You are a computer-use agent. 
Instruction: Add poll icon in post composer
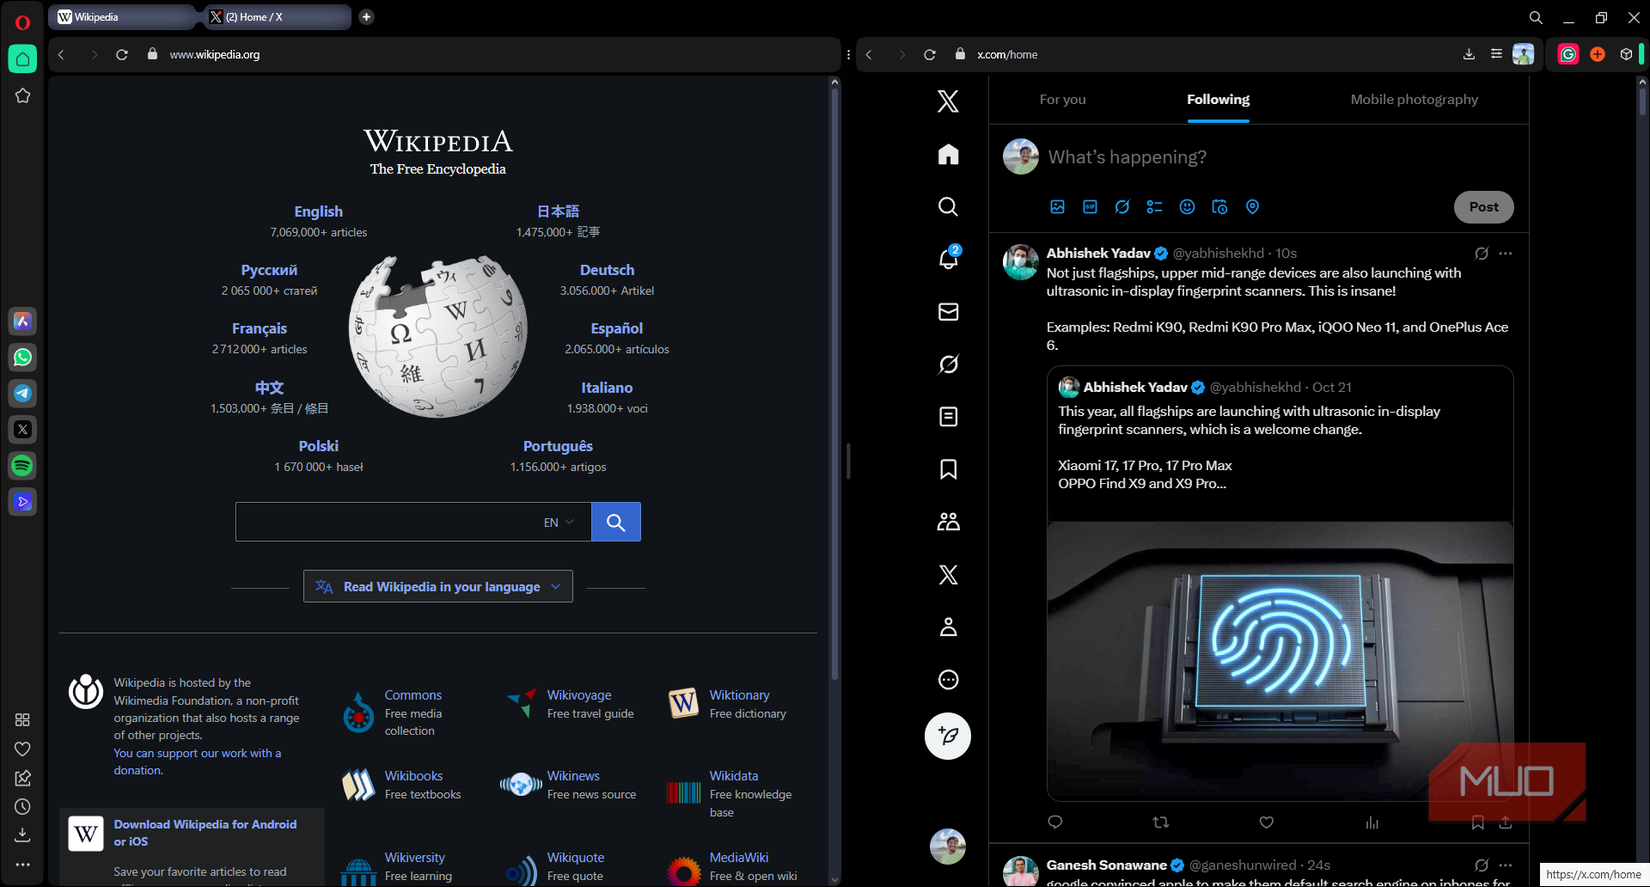pyautogui.click(x=1154, y=207)
